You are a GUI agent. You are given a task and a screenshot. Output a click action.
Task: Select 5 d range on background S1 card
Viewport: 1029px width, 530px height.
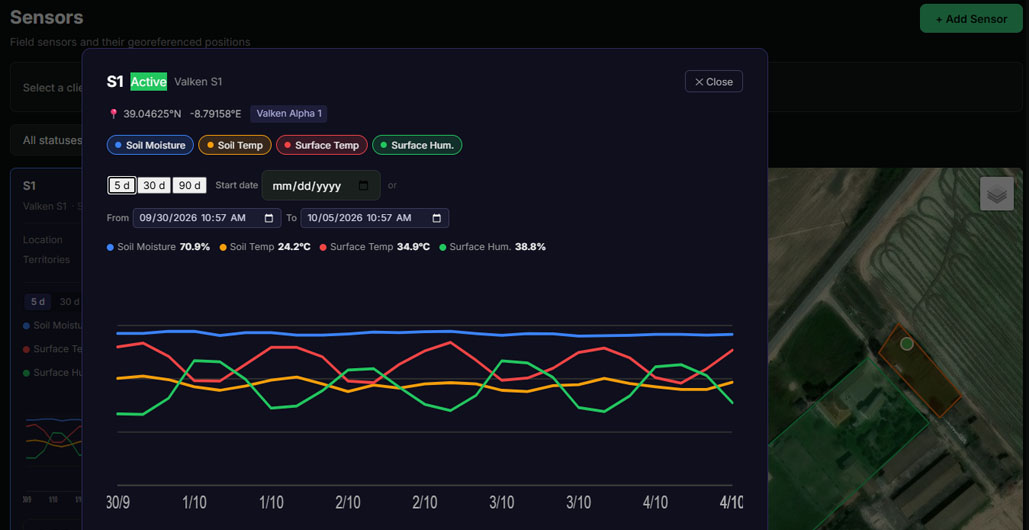coord(38,302)
